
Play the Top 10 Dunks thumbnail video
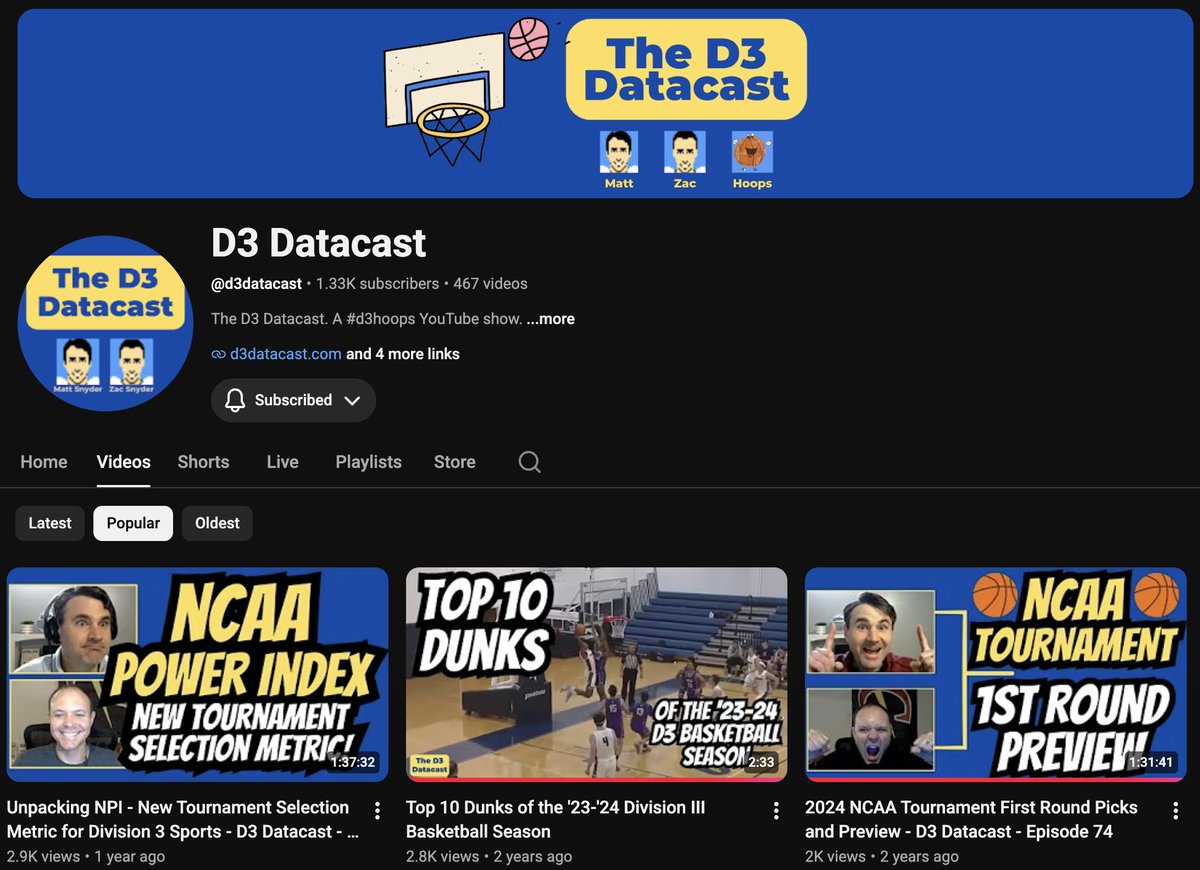point(596,674)
